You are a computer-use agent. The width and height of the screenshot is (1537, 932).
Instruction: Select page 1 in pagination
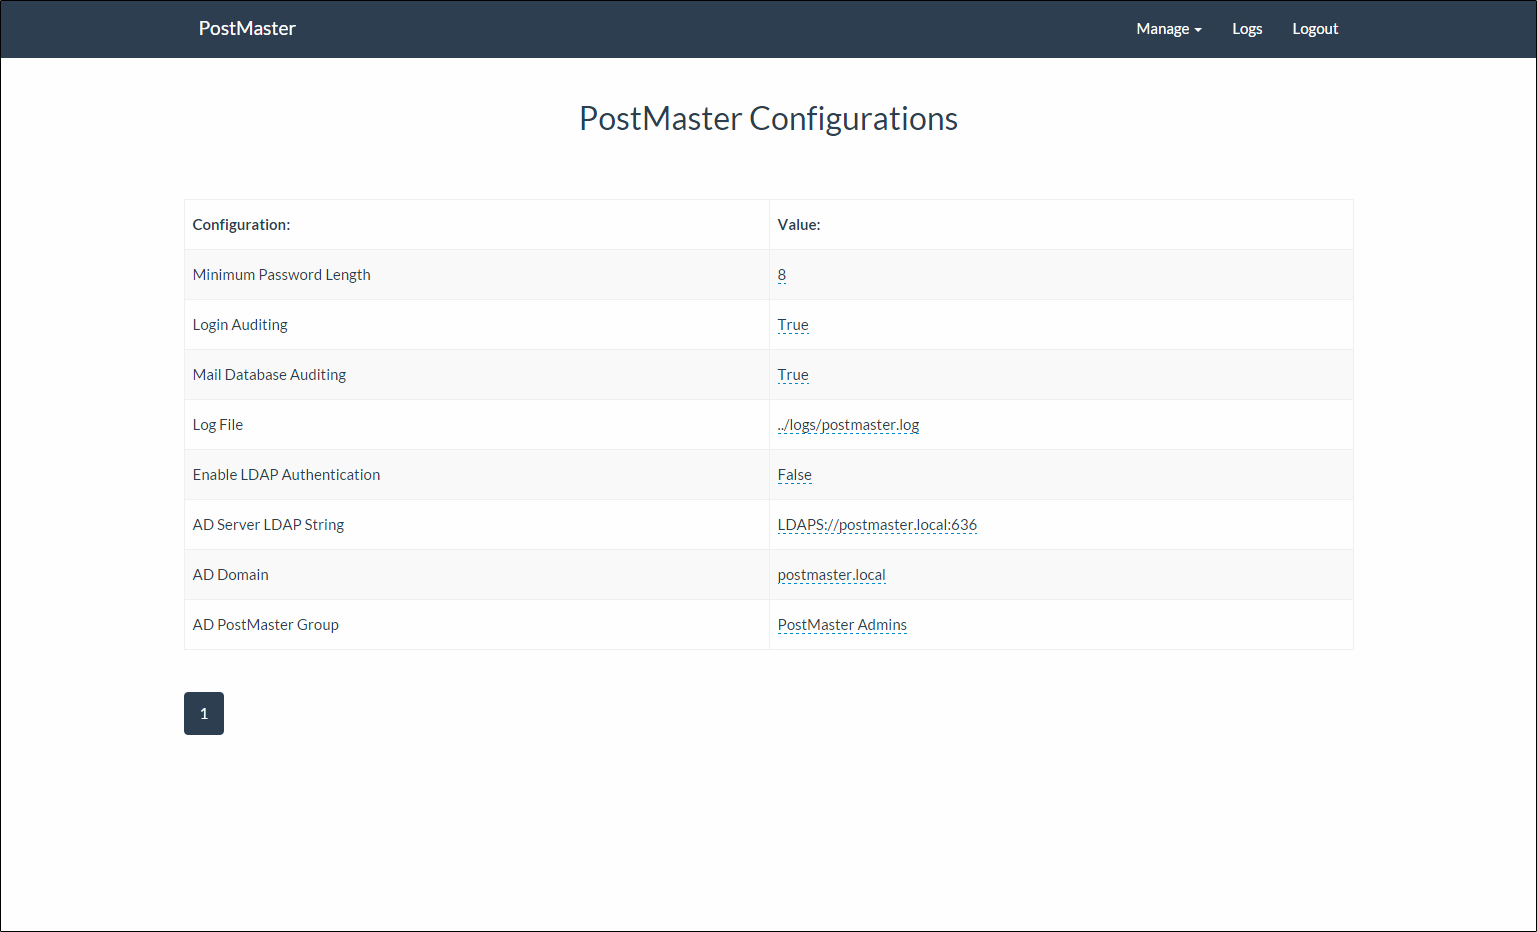coord(204,713)
